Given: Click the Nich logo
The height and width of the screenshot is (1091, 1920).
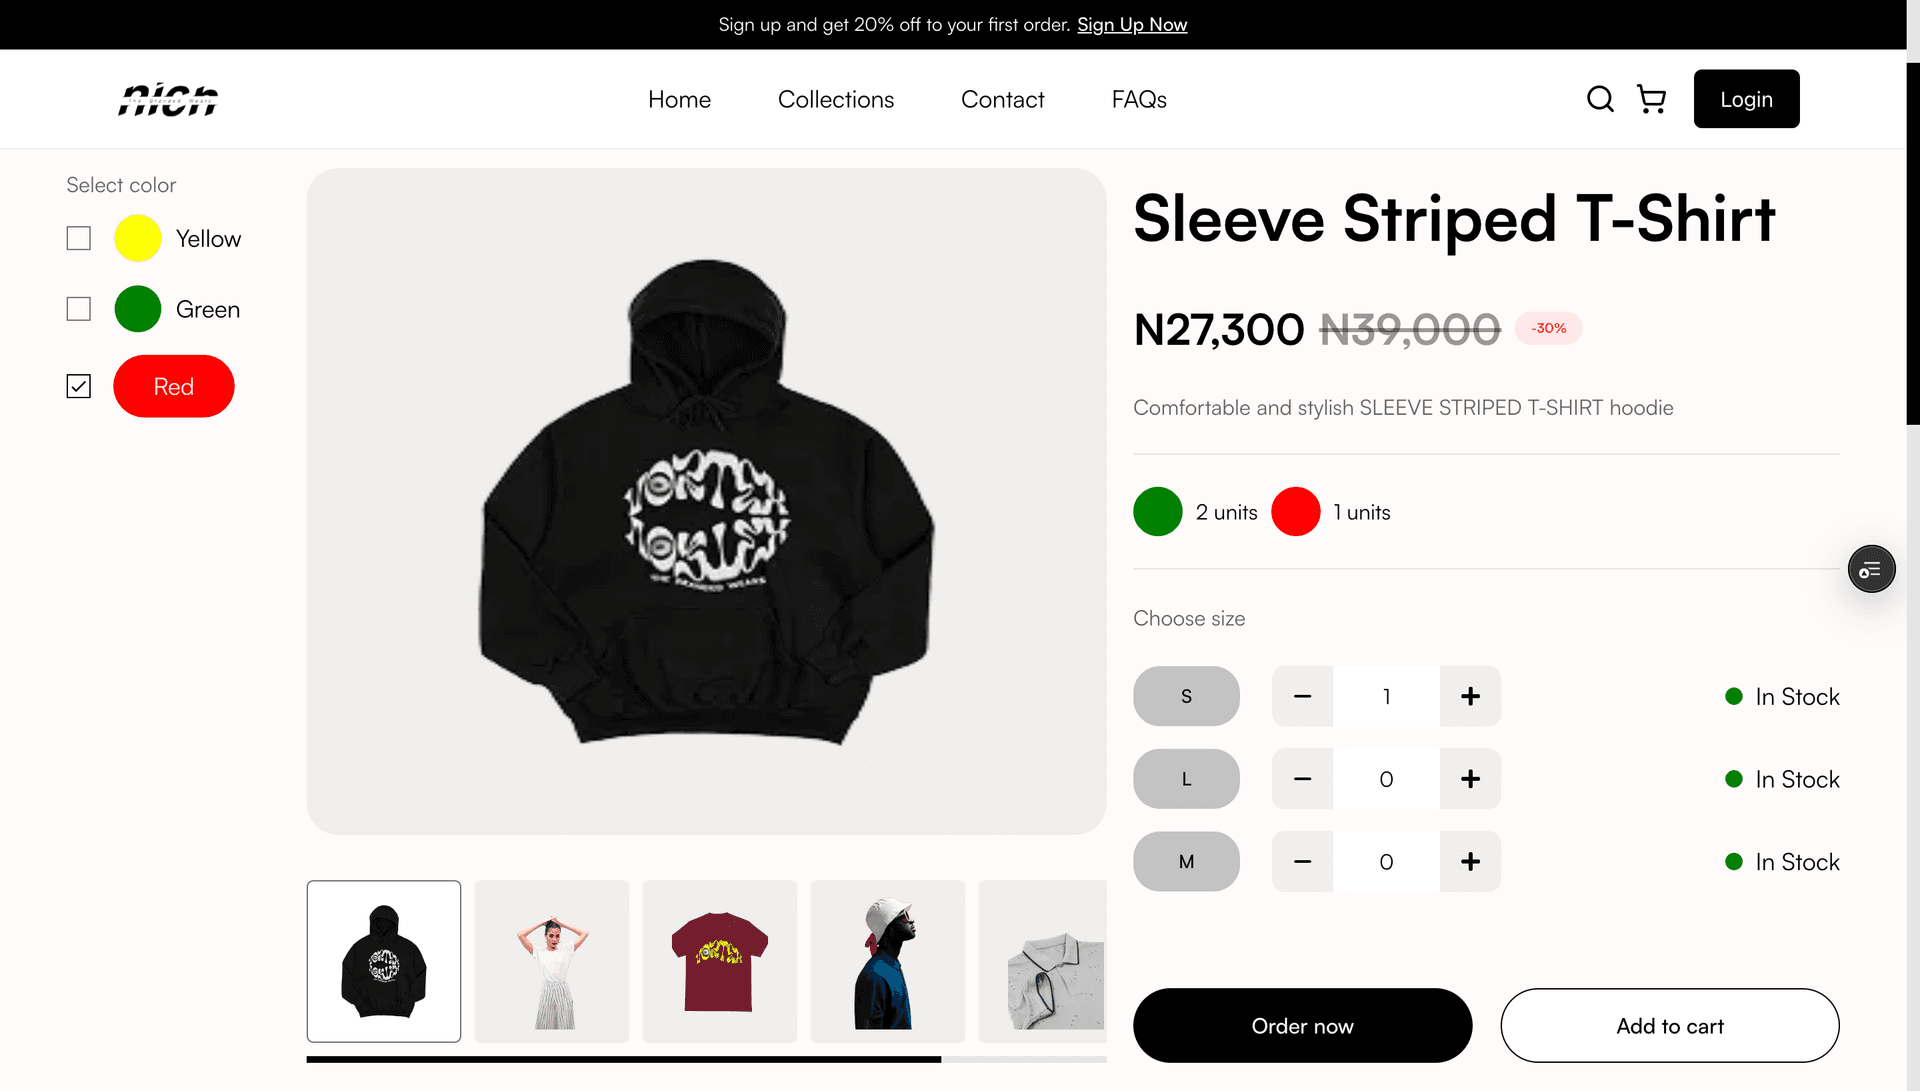Looking at the screenshot, I should [x=168, y=99].
